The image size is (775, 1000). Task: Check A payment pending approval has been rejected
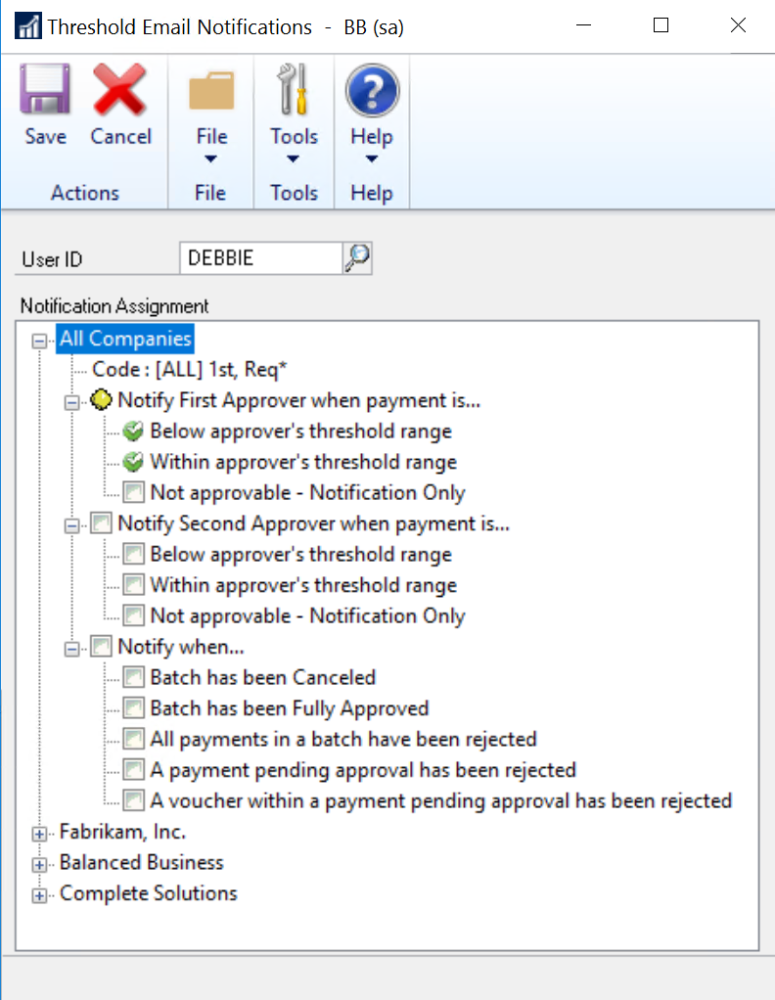[133, 769]
